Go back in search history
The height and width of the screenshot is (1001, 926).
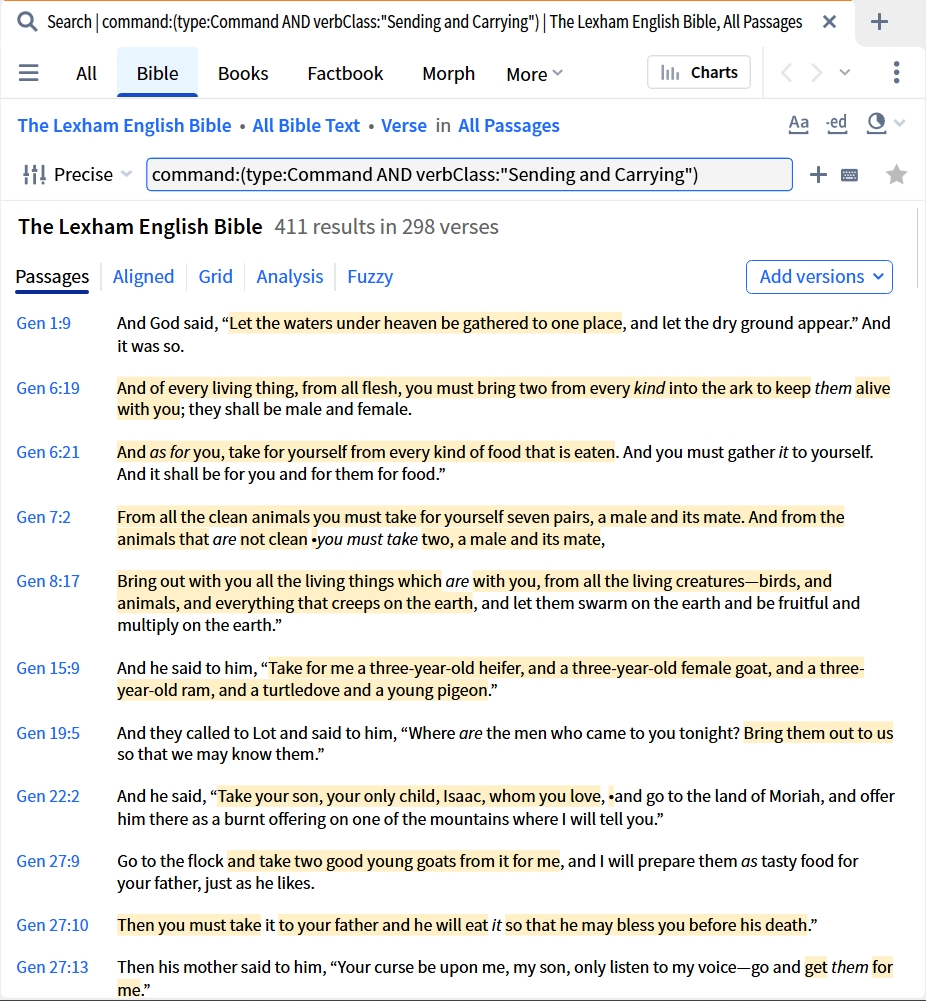click(787, 73)
